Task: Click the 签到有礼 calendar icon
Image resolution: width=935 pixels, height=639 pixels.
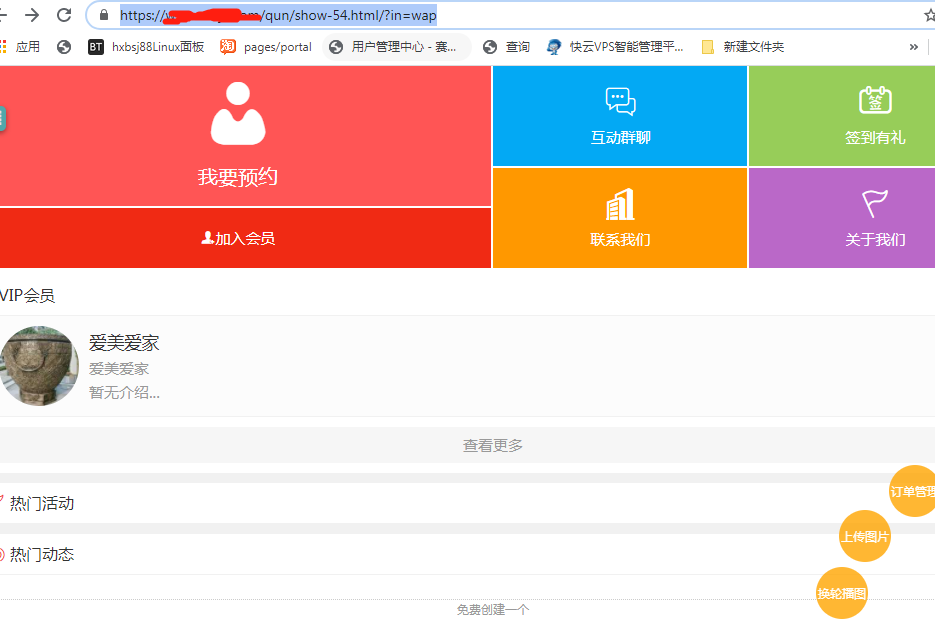Action: 875,100
